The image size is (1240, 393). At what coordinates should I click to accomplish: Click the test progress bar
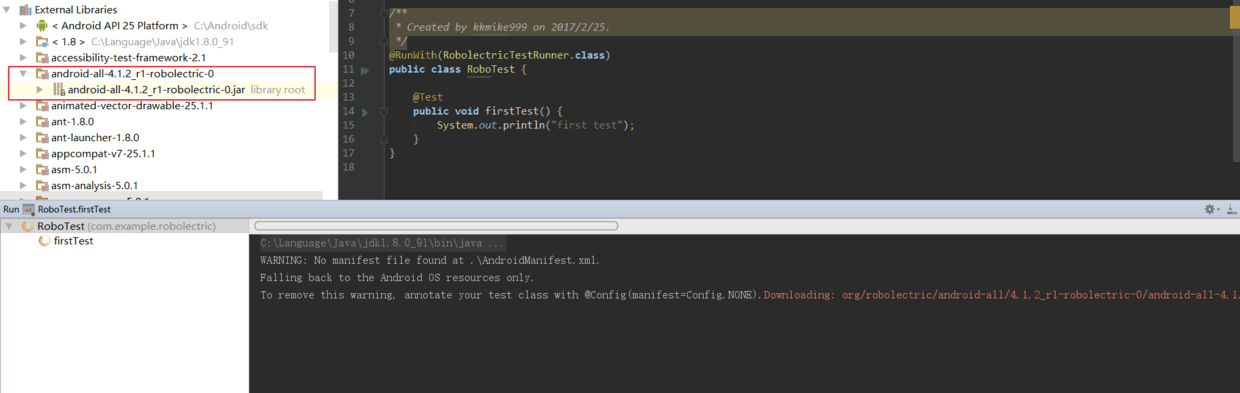pos(436,226)
